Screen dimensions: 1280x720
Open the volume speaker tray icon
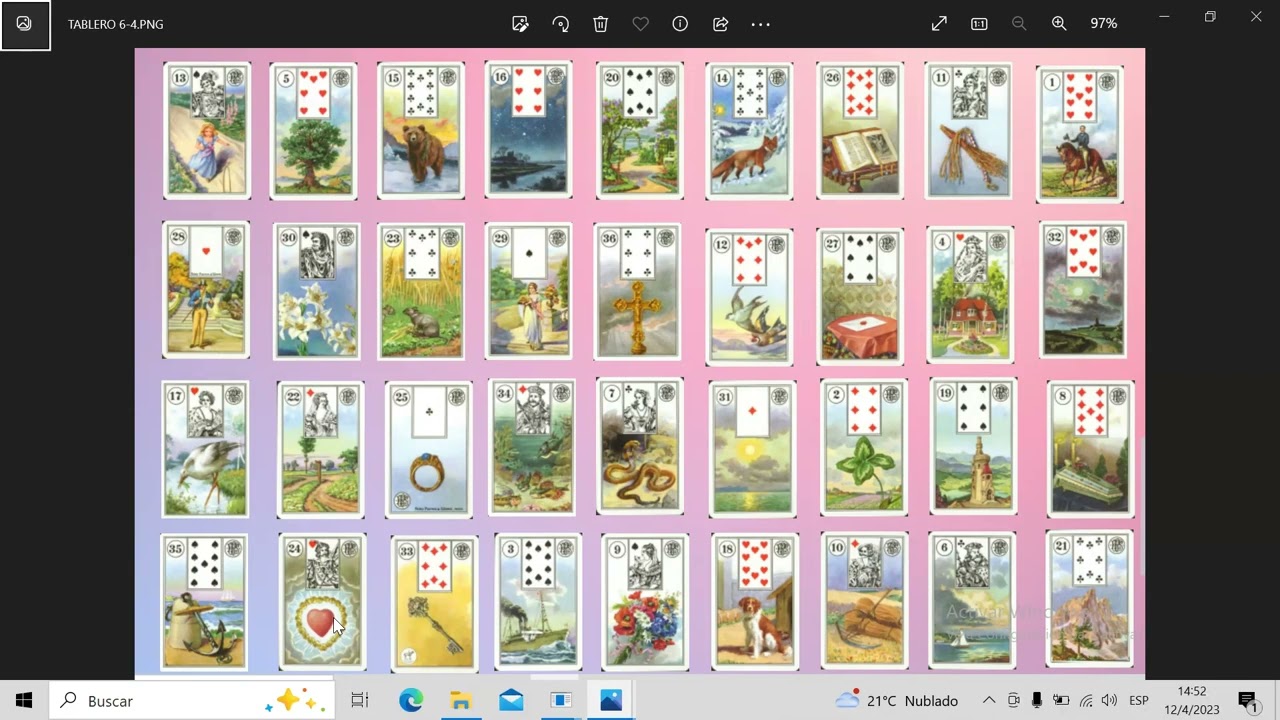point(1109,701)
